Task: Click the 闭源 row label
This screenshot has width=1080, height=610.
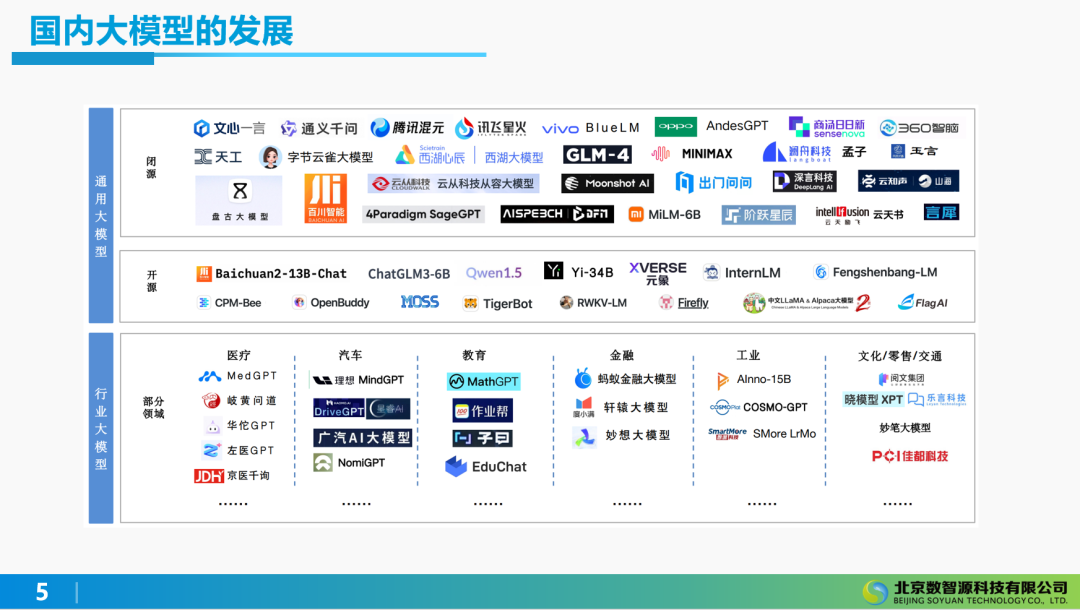Action: pos(152,167)
